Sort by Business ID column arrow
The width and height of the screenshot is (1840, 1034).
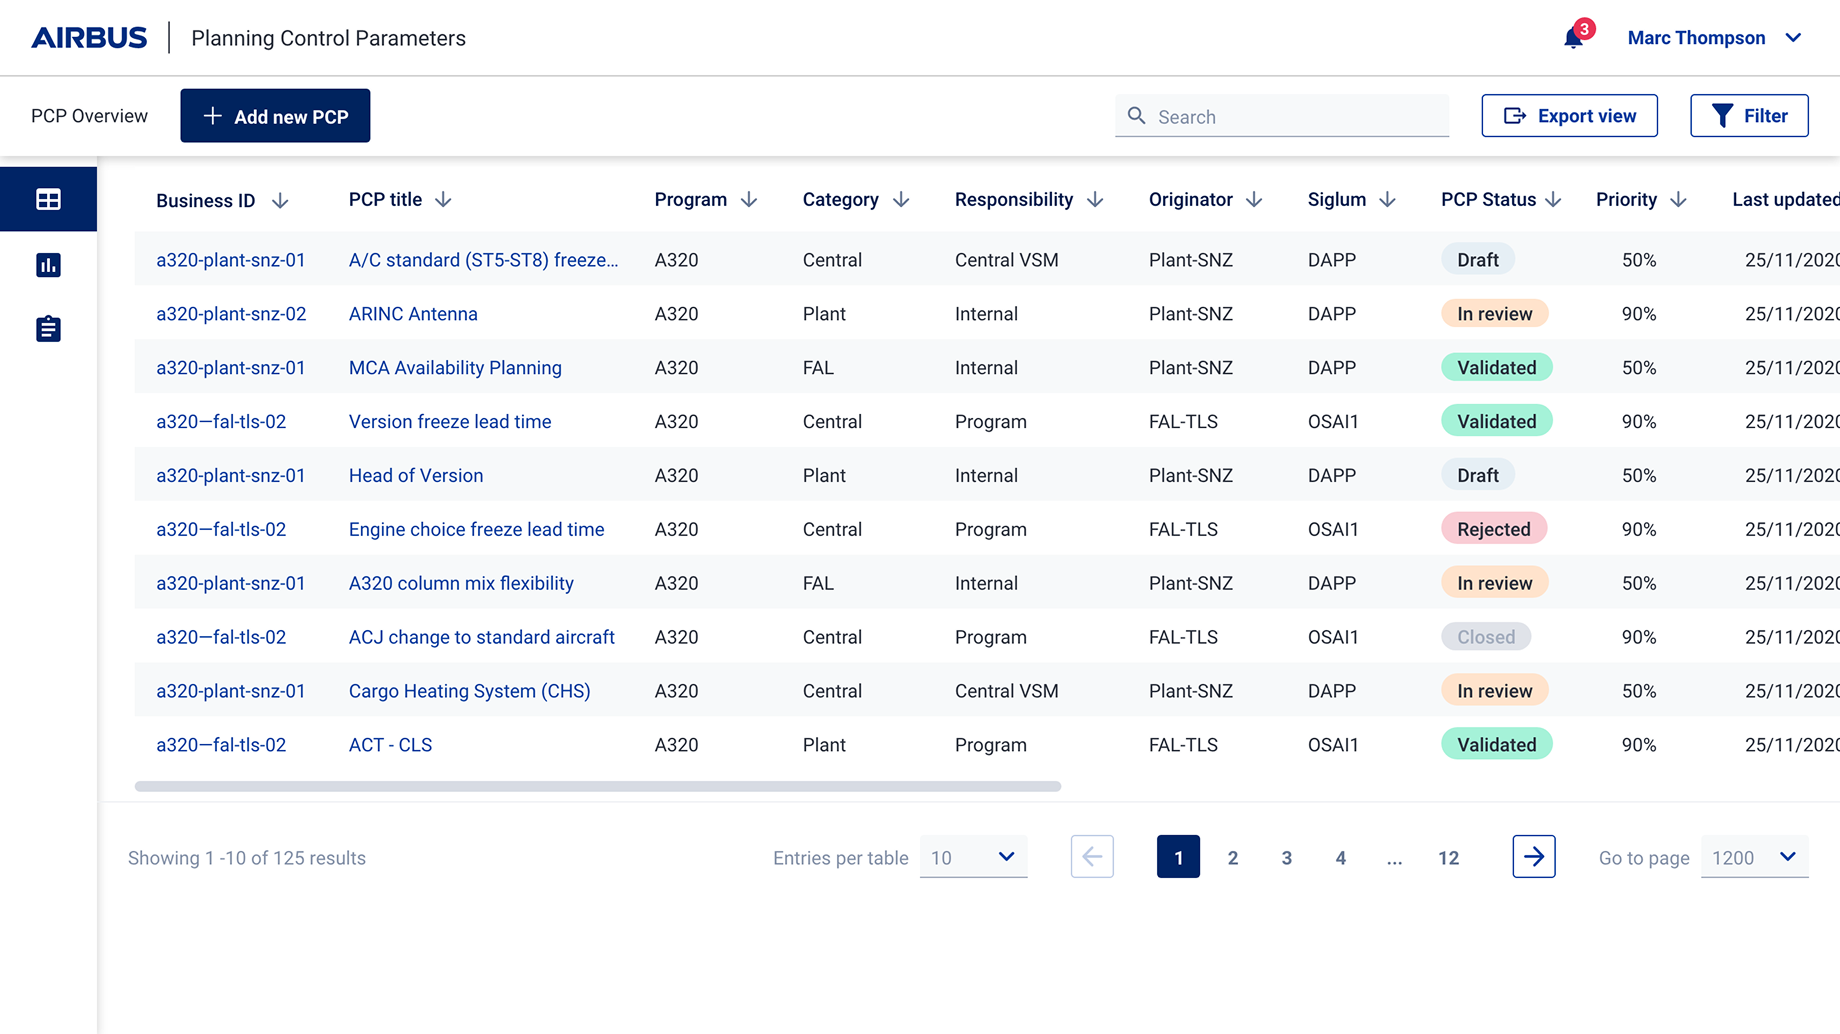click(280, 201)
